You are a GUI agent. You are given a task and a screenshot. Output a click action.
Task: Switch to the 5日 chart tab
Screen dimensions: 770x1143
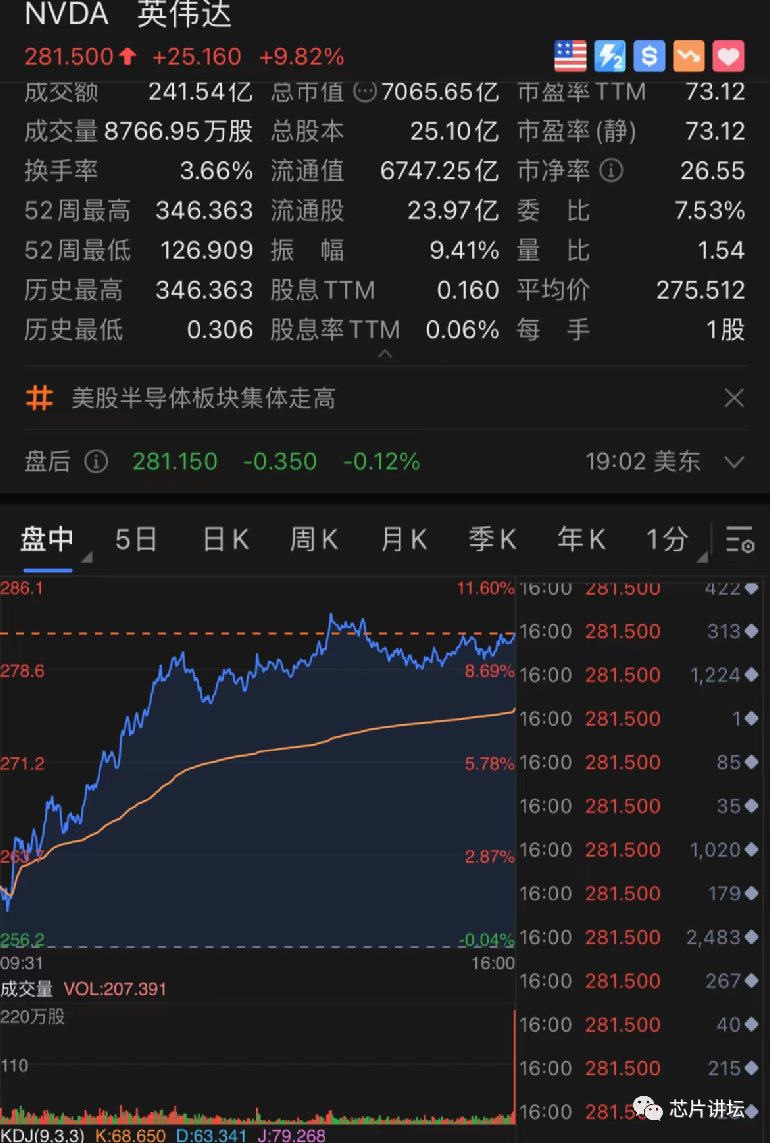[x=136, y=540]
